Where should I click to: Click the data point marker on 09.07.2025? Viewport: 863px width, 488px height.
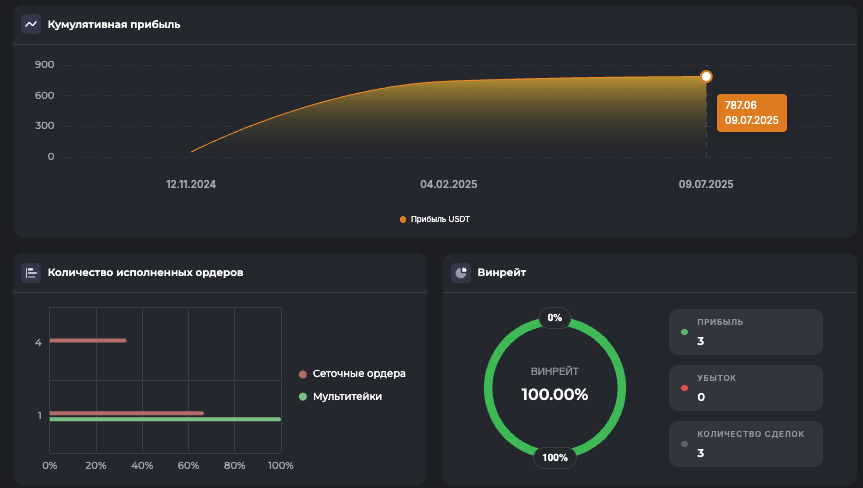[706, 77]
